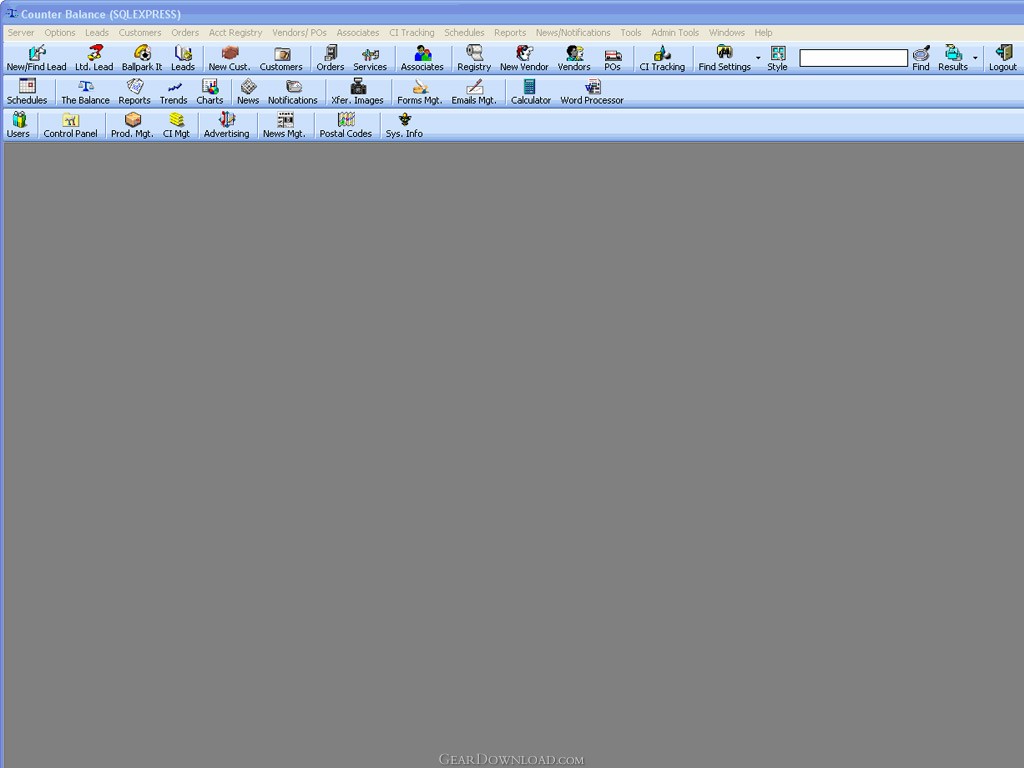1024x768 pixels.
Task: Open Forms Mgt. toolbar icon
Action: click(x=420, y=91)
